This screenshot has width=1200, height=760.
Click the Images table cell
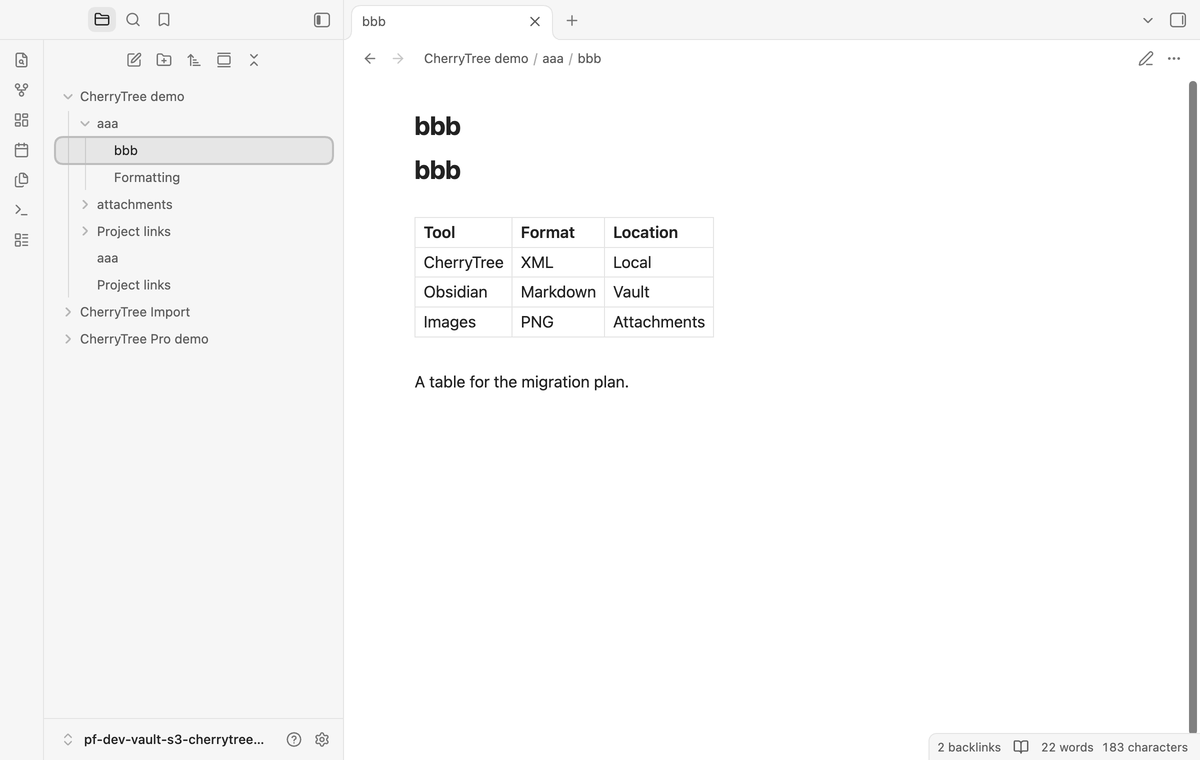point(463,322)
